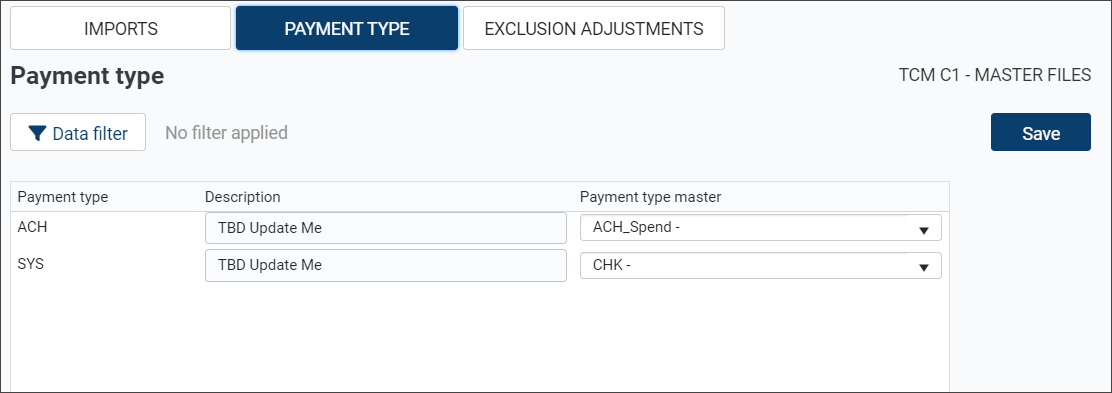This screenshot has height=393, width=1112.
Task: Click the Description column header
Action: (243, 197)
